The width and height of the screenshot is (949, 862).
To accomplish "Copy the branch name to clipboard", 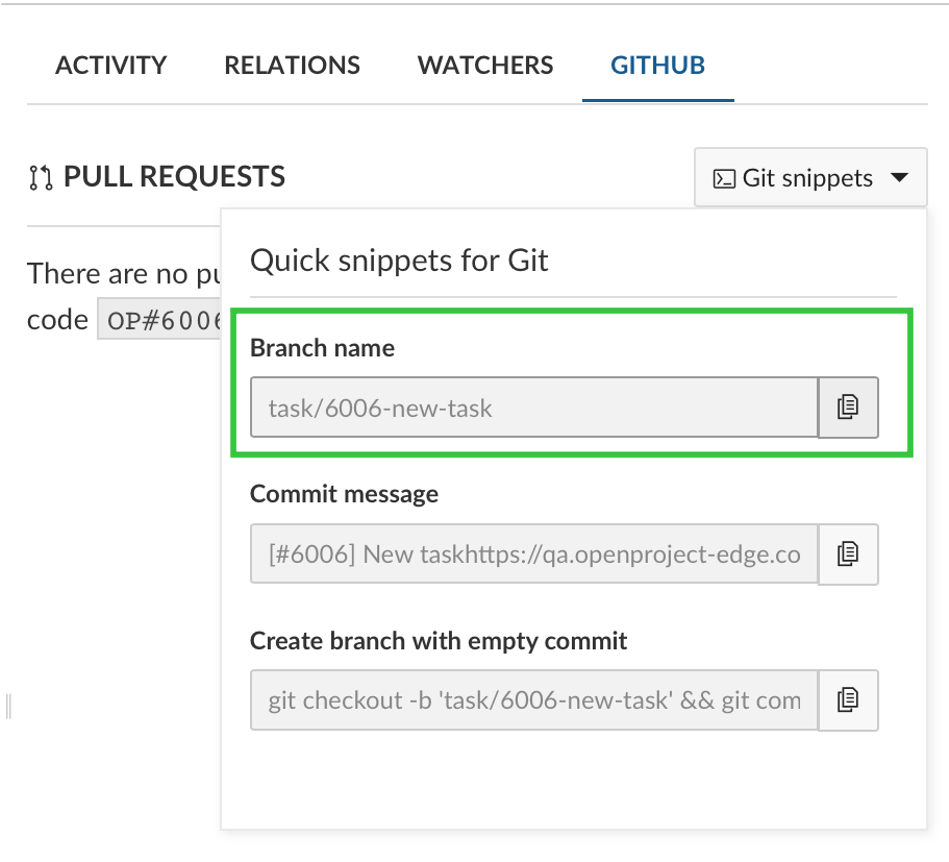I will pos(848,407).
